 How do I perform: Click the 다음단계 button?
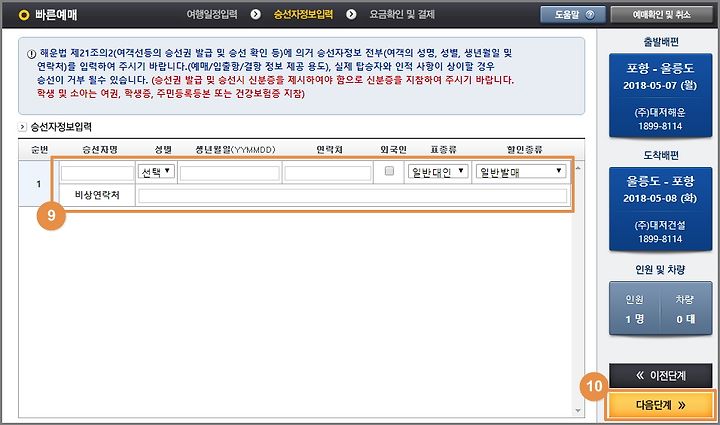pyautogui.click(x=660, y=405)
